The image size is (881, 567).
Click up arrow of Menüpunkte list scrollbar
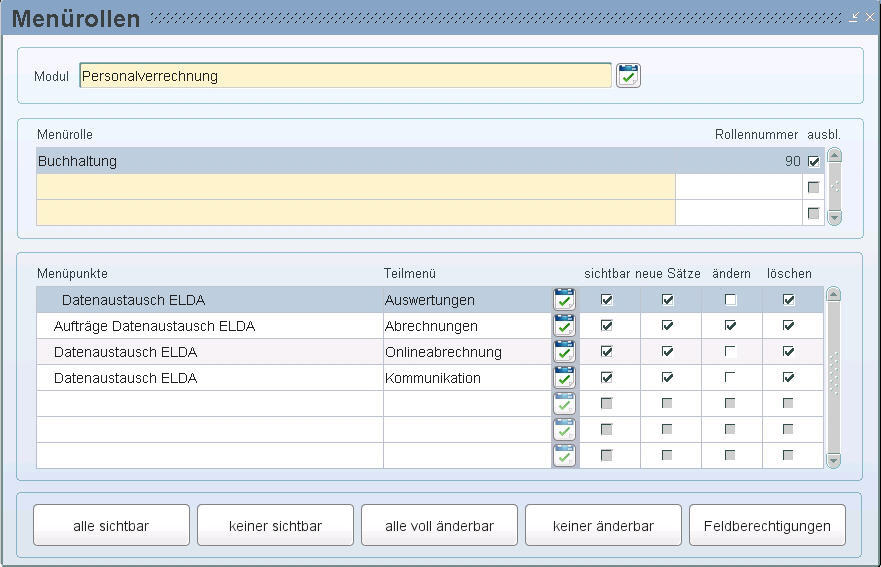point(834,294)
